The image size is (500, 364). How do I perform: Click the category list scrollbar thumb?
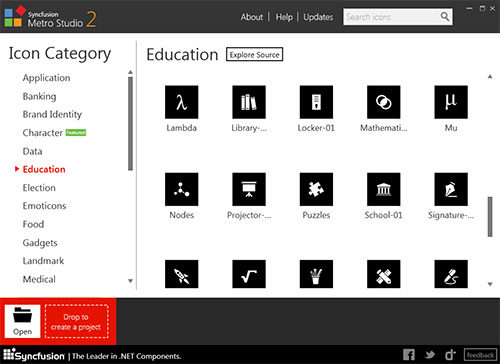coord(130,124)
